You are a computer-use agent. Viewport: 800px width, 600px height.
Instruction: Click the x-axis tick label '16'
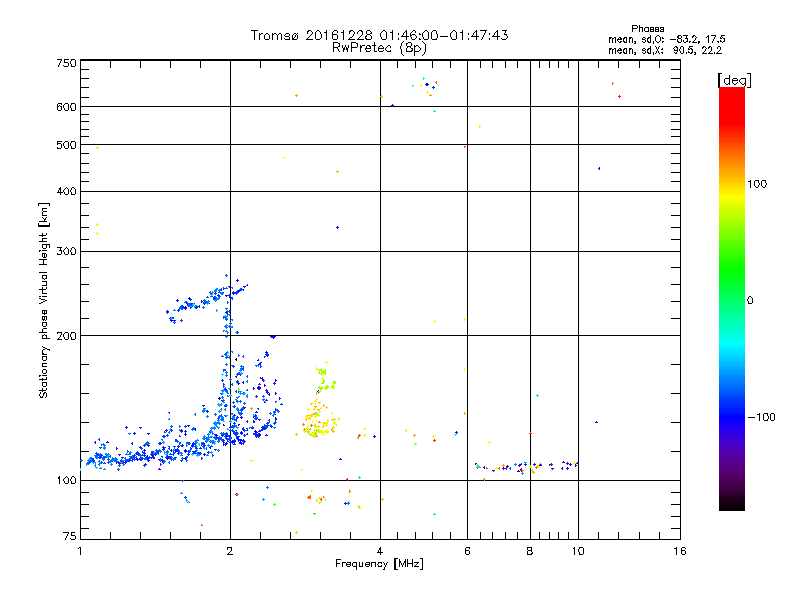[680, 551]
